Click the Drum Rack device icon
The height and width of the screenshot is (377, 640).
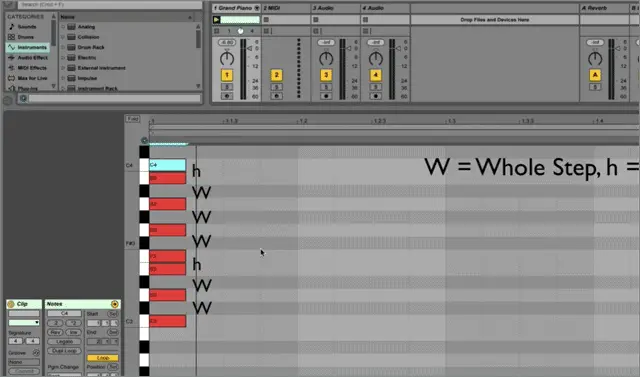[x=71, y=47]
